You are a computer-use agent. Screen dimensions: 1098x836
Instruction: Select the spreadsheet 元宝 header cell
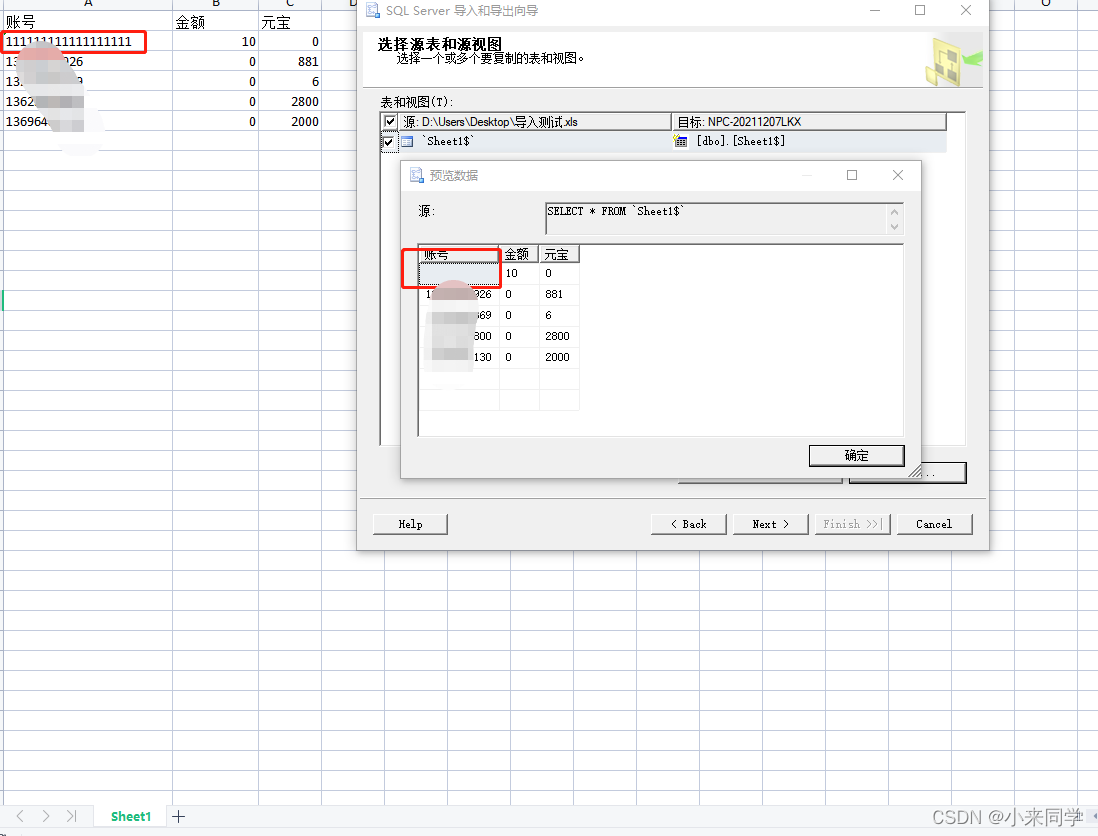coord(290,22)
